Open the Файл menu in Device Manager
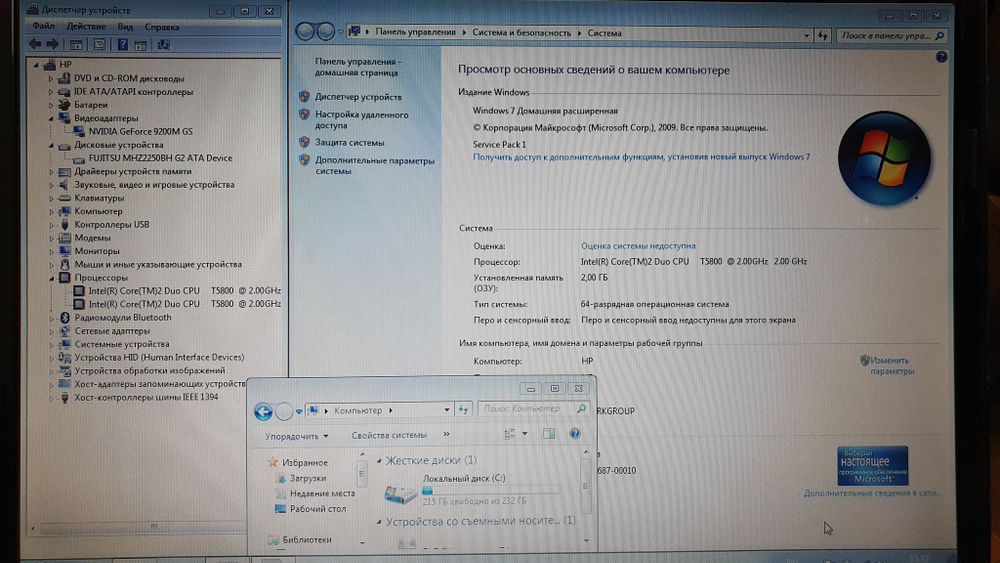The image size is (1000, 563). click(x=43, y=27)
